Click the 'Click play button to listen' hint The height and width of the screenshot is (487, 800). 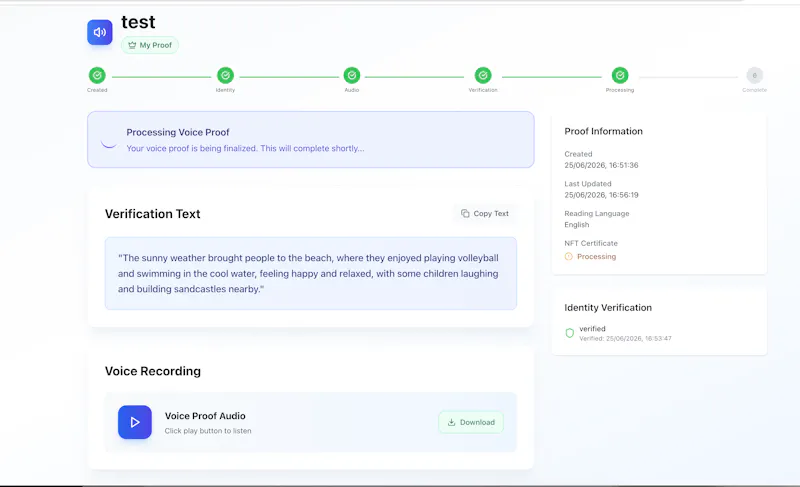coord(208,431)
